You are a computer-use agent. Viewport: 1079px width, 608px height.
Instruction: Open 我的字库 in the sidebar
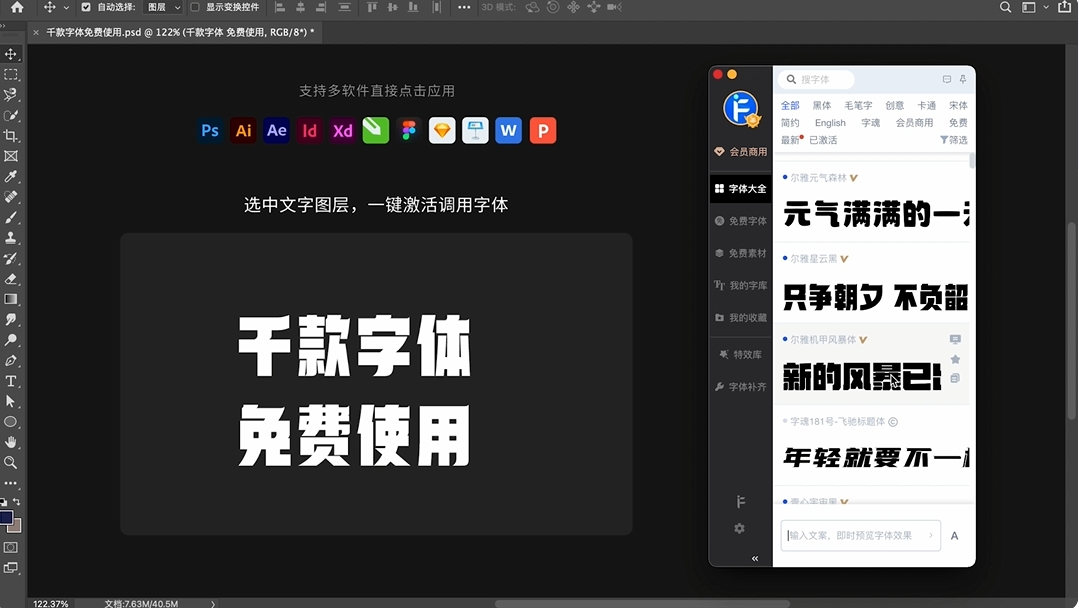click(x=740, y=285)
